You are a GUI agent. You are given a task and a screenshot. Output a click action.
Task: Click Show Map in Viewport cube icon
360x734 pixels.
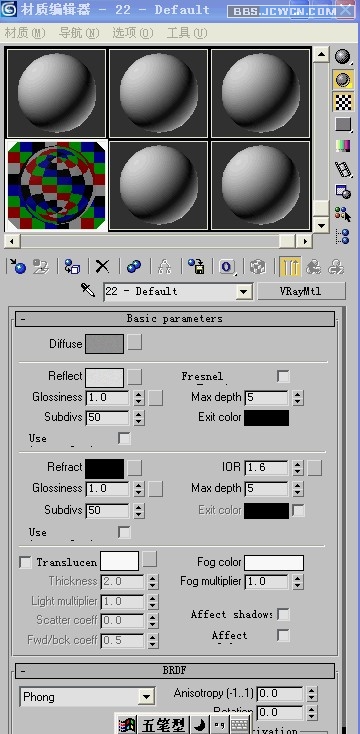(257, 267)
